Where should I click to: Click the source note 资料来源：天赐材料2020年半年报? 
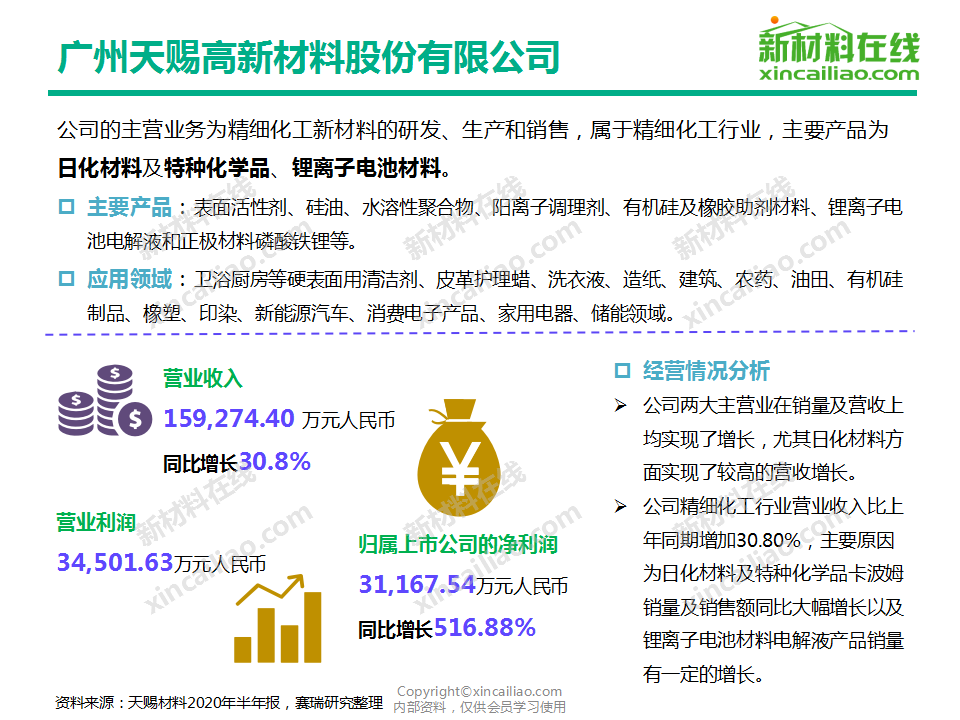168,702
